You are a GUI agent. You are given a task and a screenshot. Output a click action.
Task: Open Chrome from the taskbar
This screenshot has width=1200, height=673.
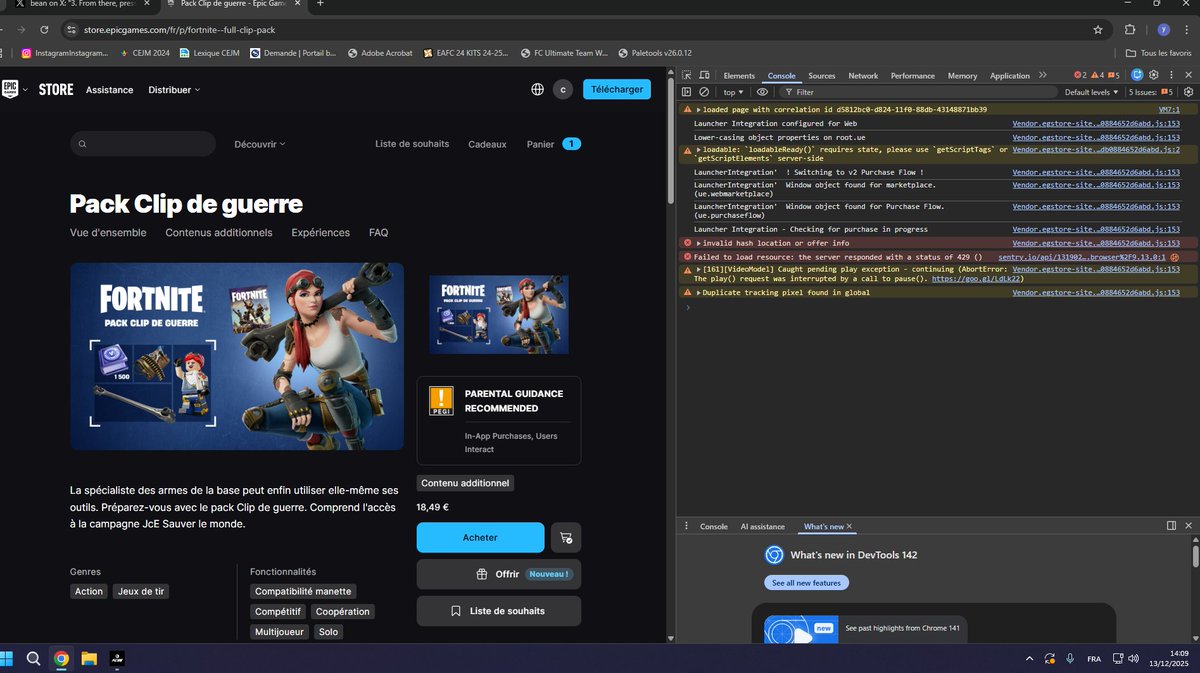click(61, 659)
